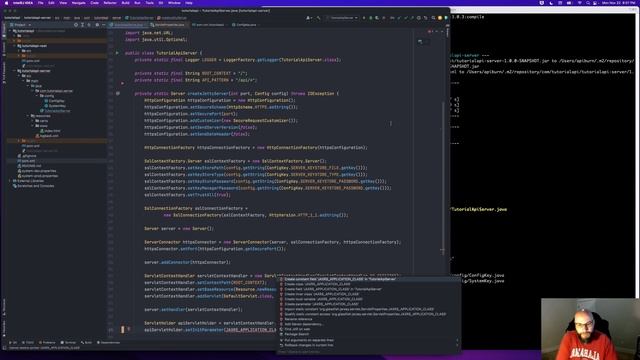Open the Apple menu
640x360 pixels.
pos(6,3)
